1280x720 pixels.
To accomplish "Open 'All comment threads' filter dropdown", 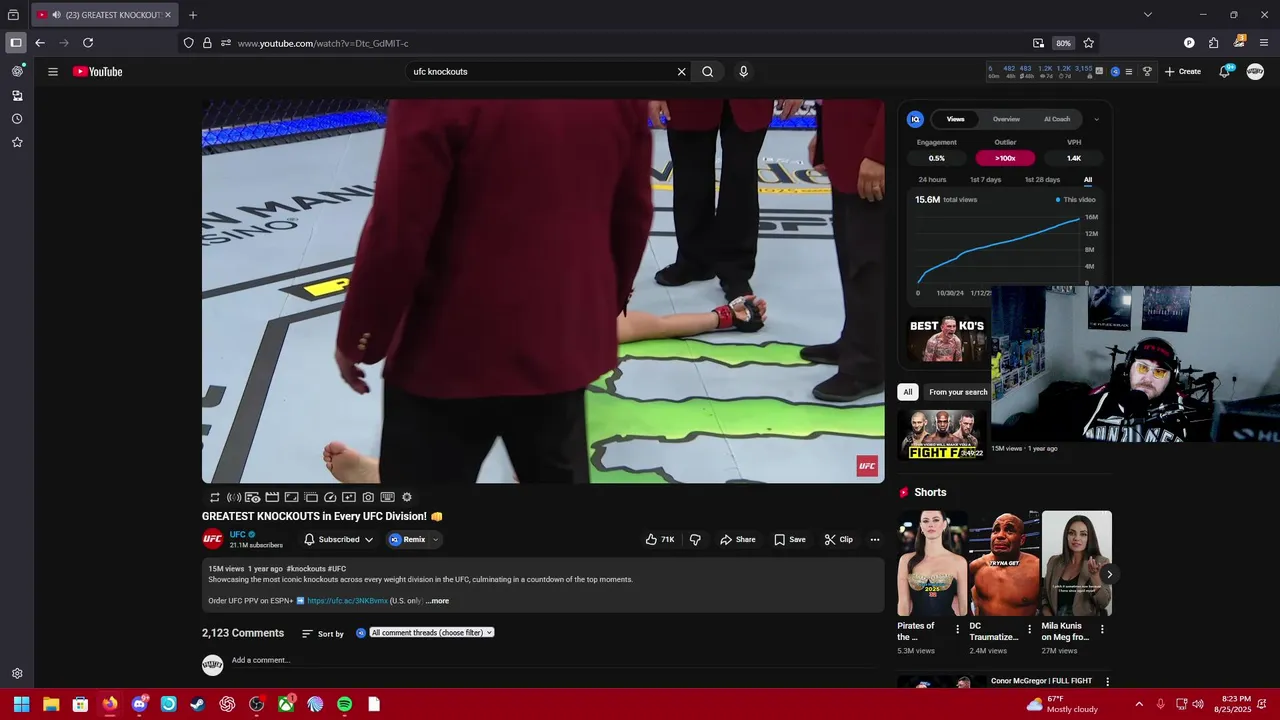I will (x=432, y=633).
